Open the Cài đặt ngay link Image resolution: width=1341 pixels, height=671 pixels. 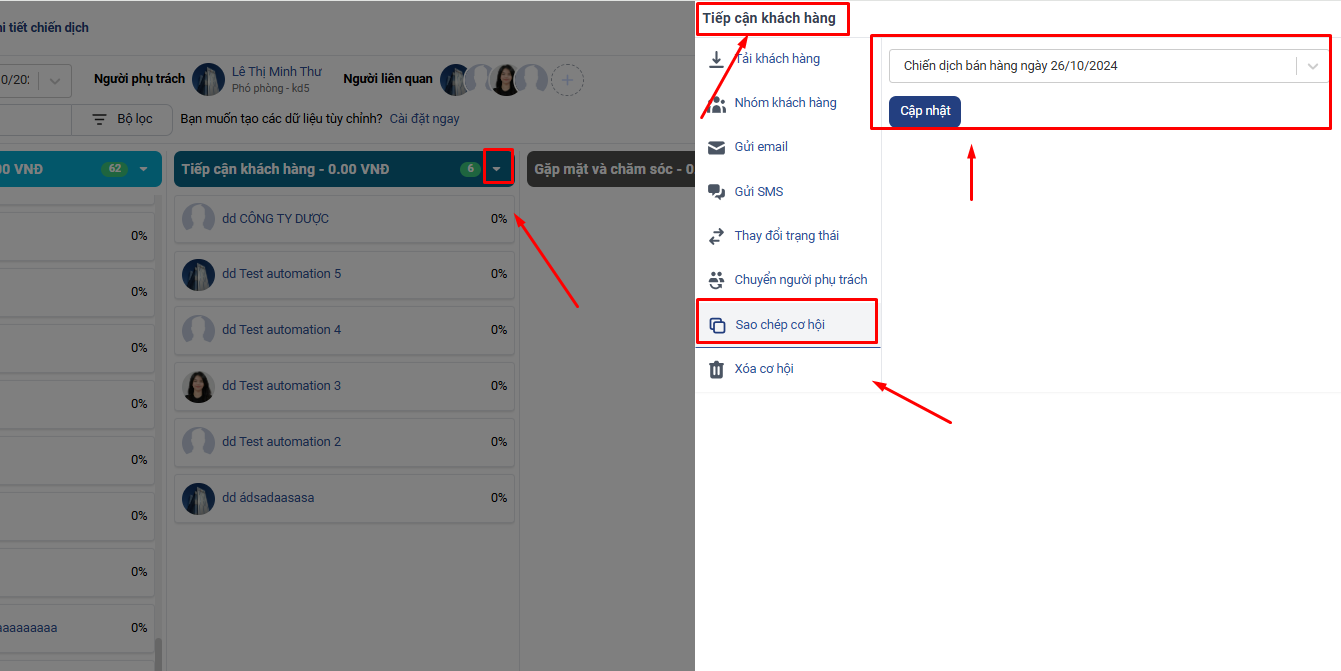(x=424, y=119)
